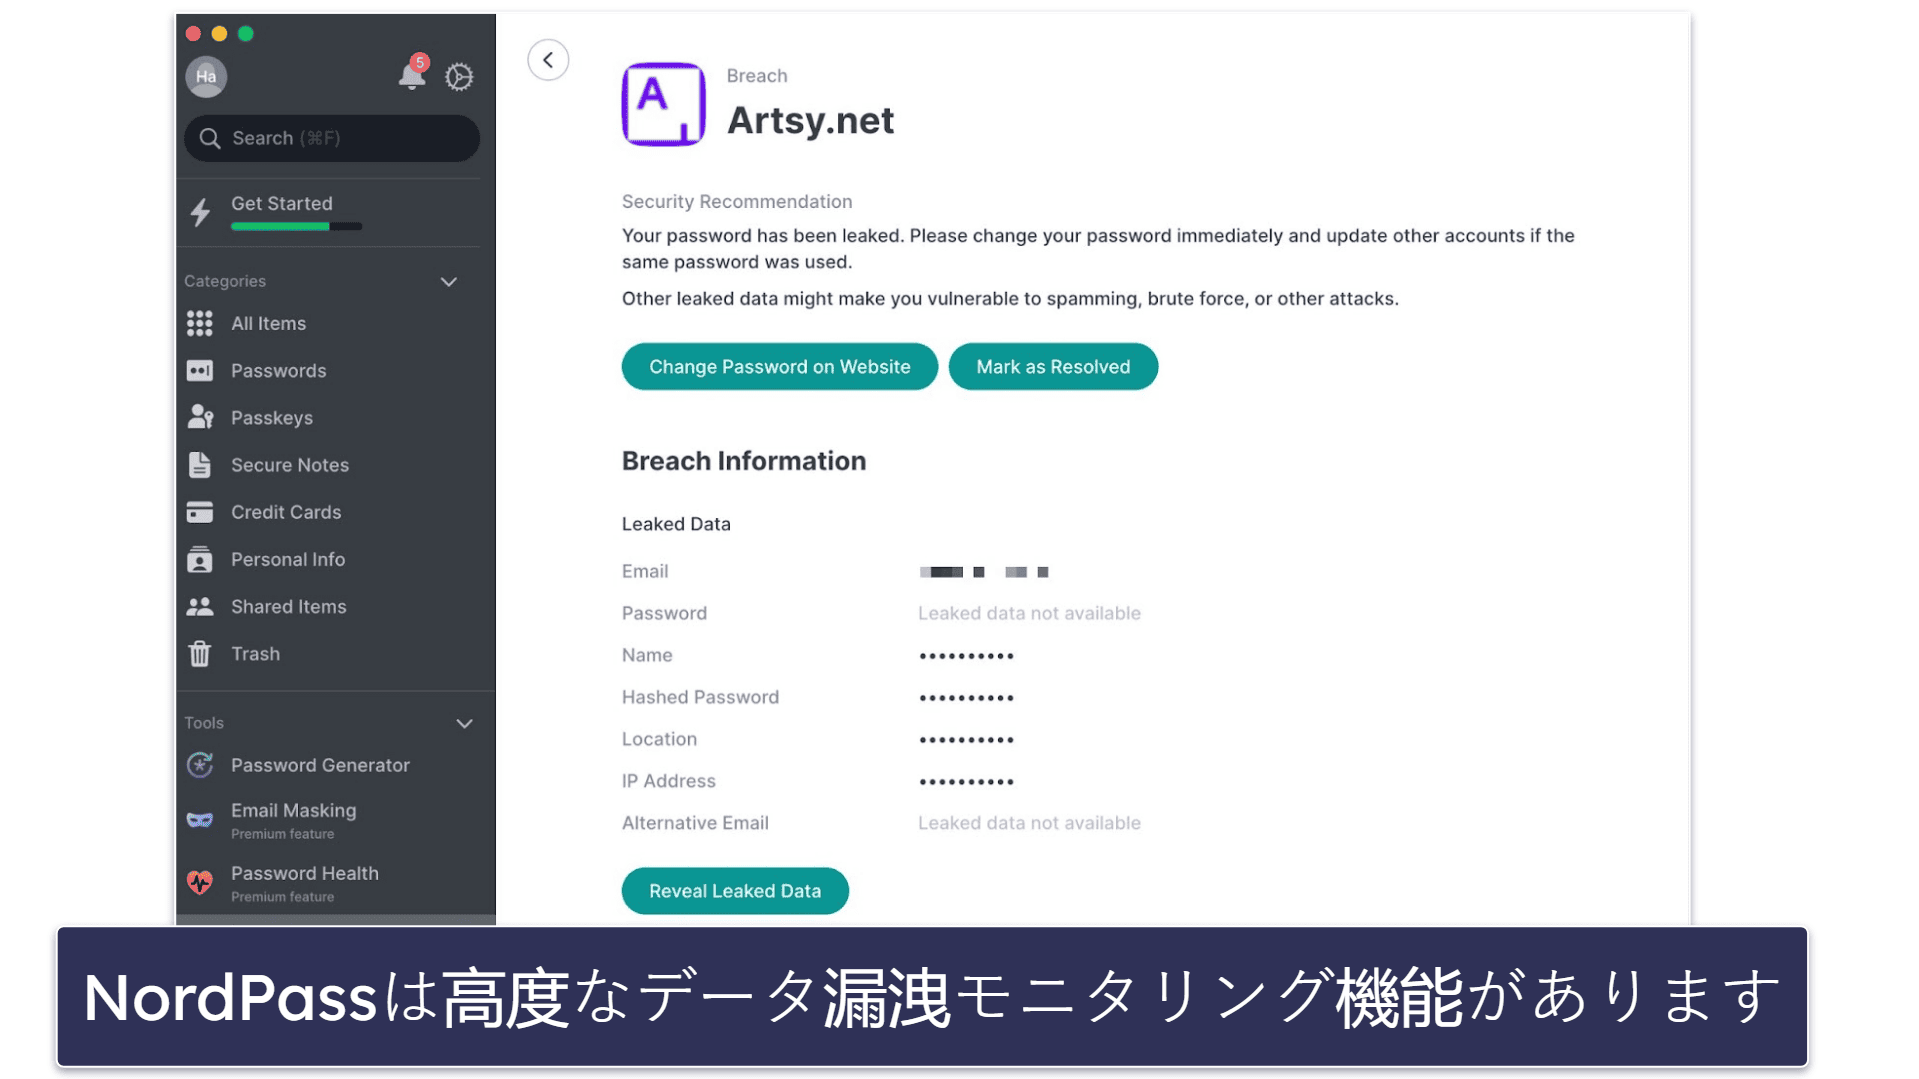1919x1079 pixels.
Task: Mark the breach as resolved
Action: tap(1053, 367)
